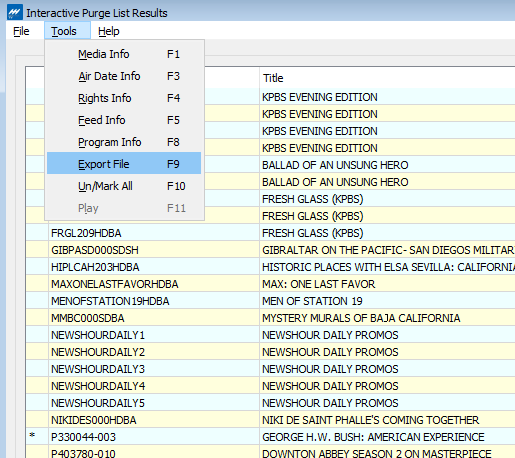Screen dimensions: 515x458
Task: Click NEWSHOUR DAILY PROMOS title for NEWSHOURDAILY1
Action: 330,335
